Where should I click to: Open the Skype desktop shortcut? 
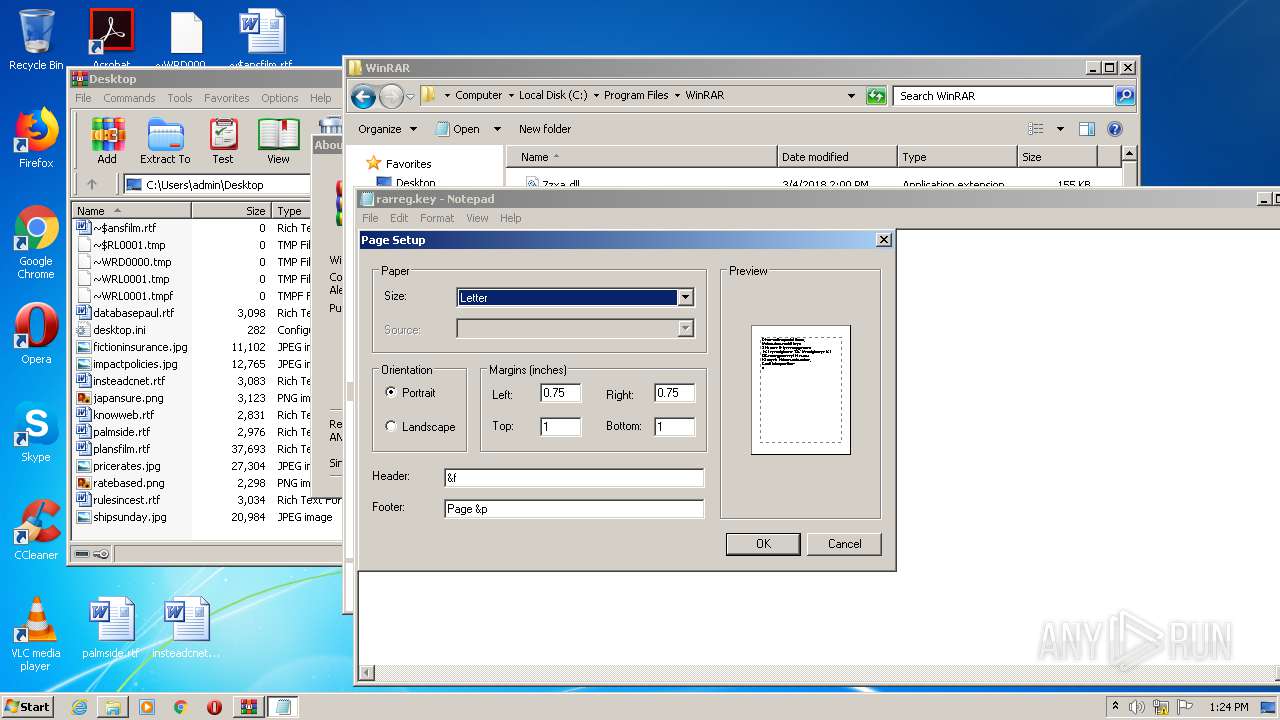[x=36, y=432]
